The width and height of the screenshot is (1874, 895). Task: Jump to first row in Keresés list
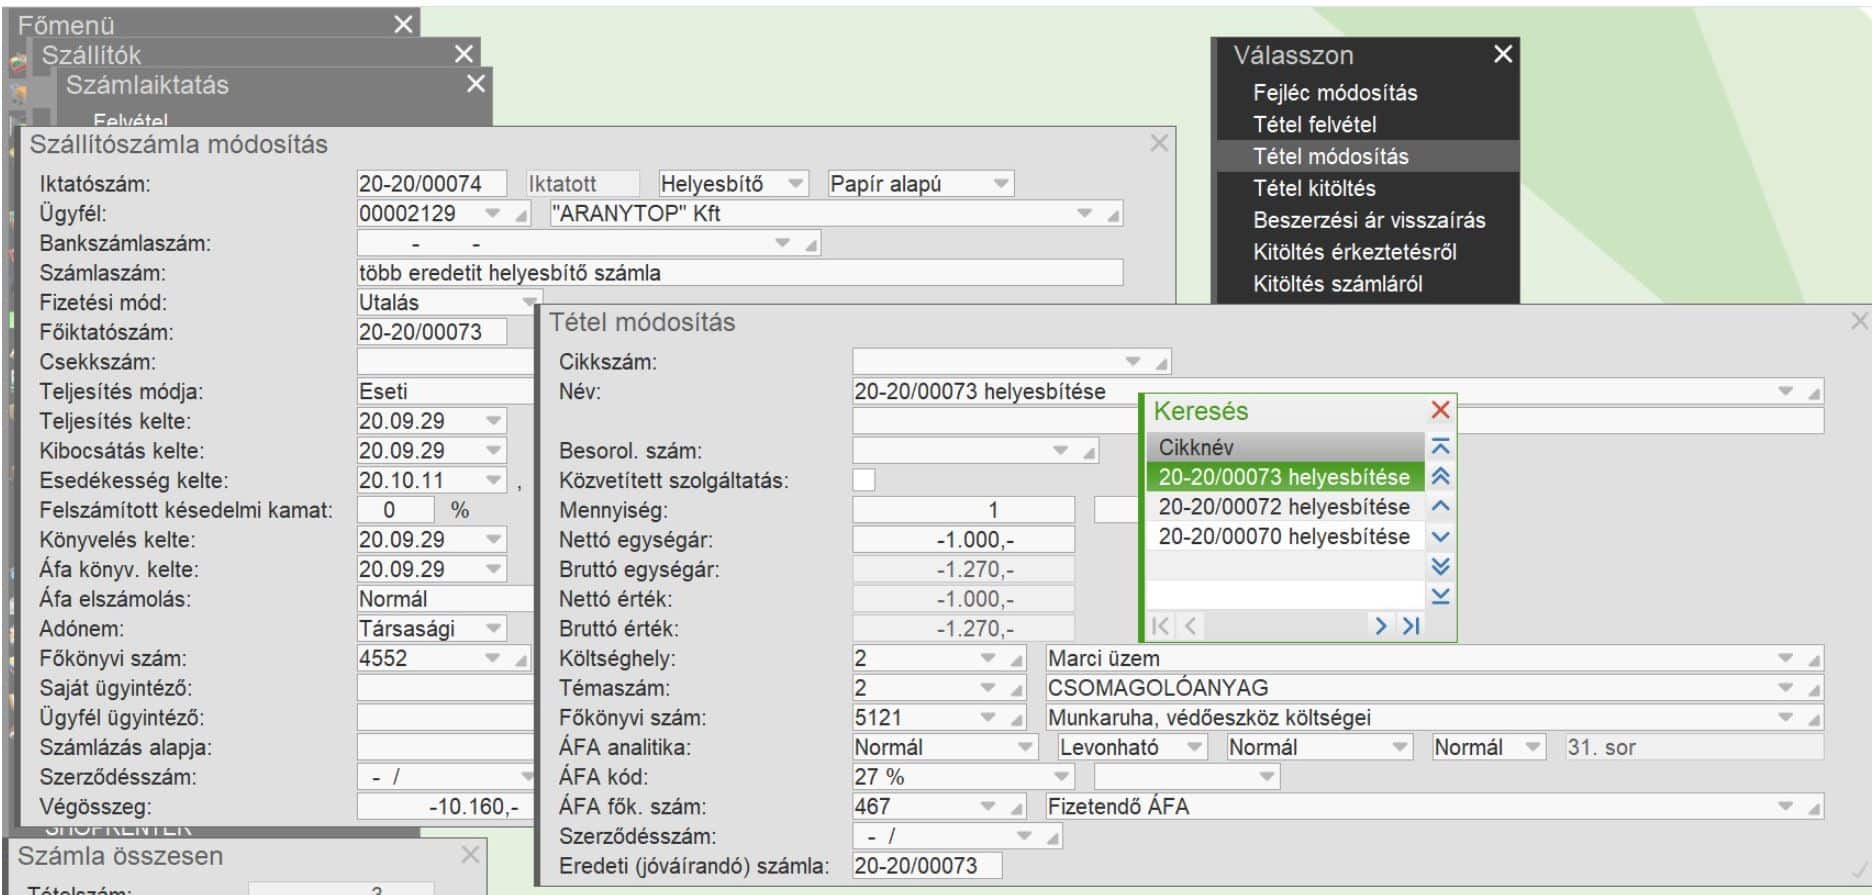[1440, 447]
